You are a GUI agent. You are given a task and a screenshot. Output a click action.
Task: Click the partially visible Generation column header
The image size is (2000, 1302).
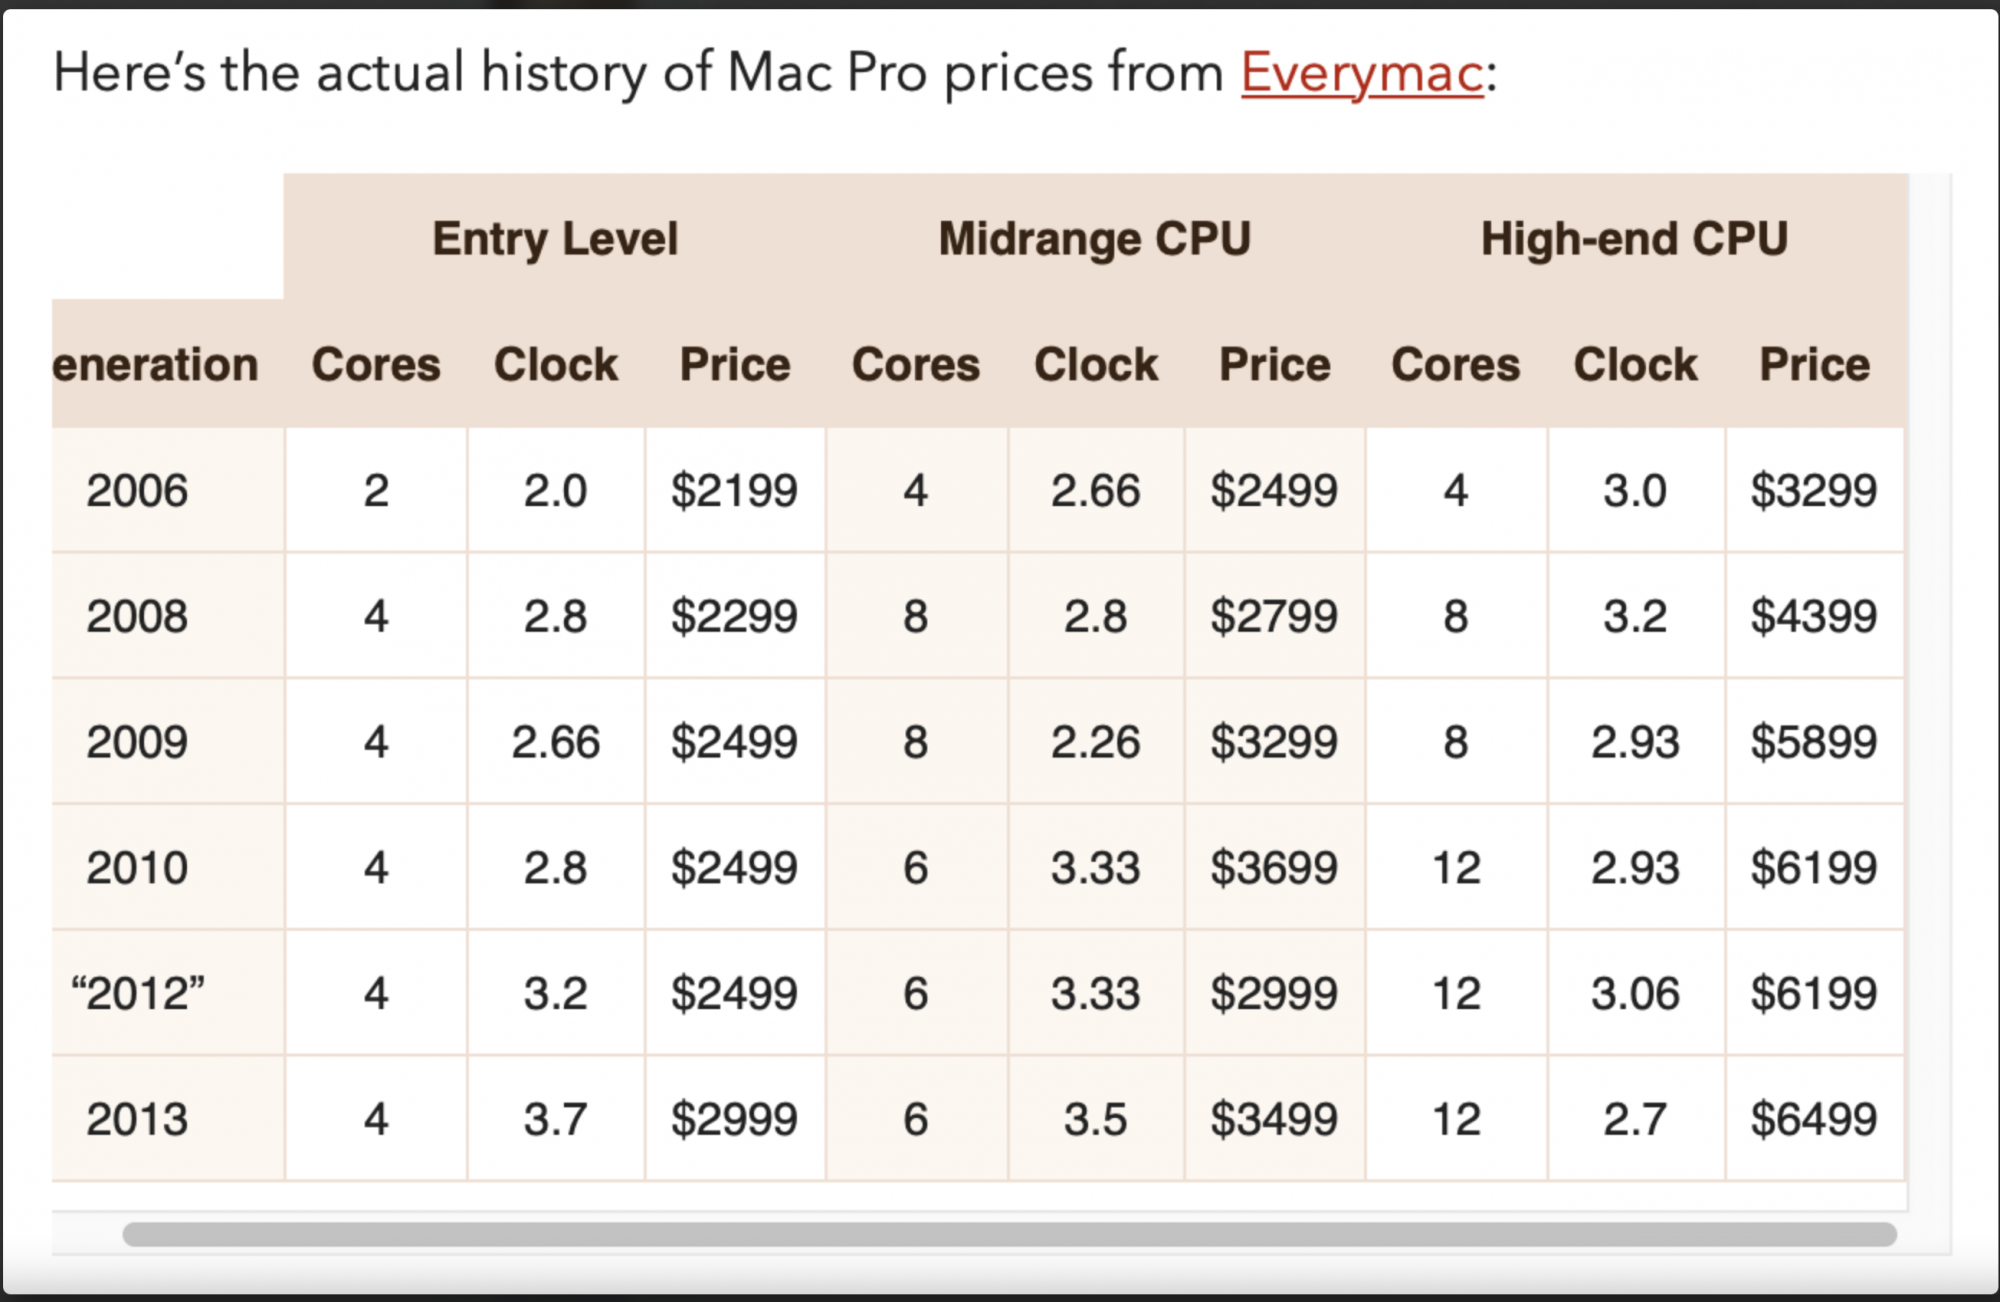pos(156,365)
